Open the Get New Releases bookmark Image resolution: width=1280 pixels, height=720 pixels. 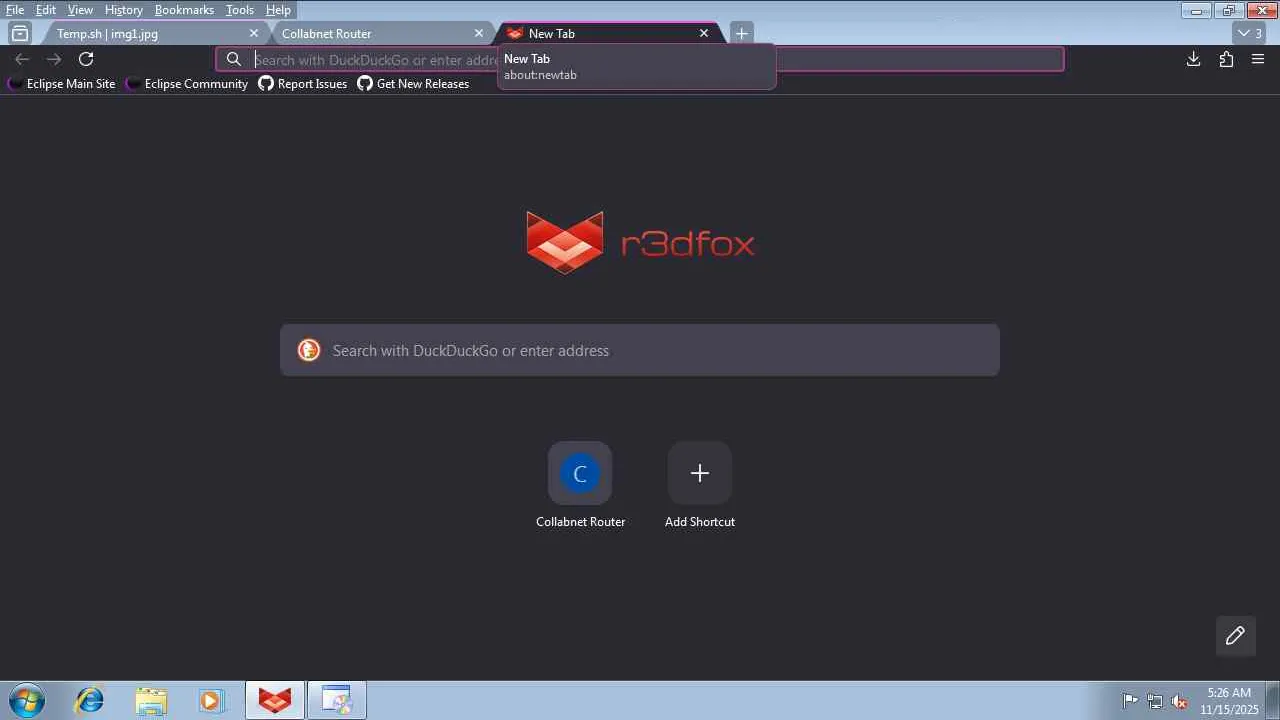tap(413, 84)
